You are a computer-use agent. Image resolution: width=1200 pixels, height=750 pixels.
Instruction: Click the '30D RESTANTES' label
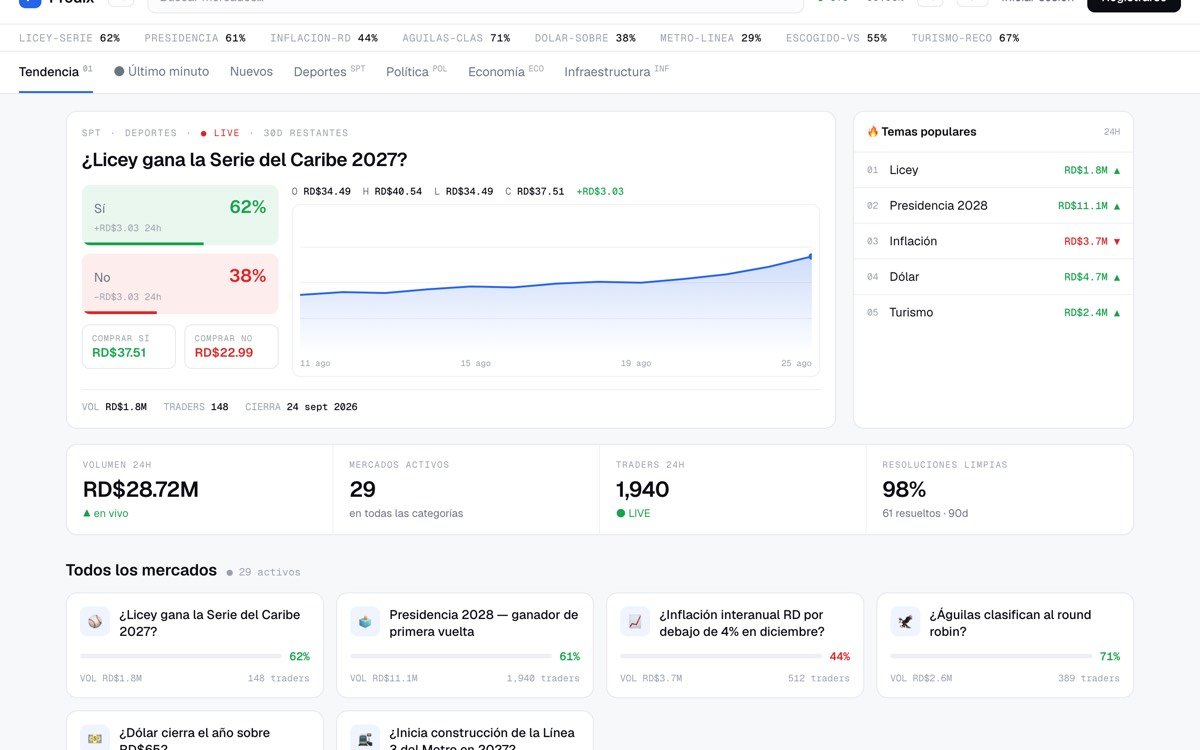[x=306, y=133]
